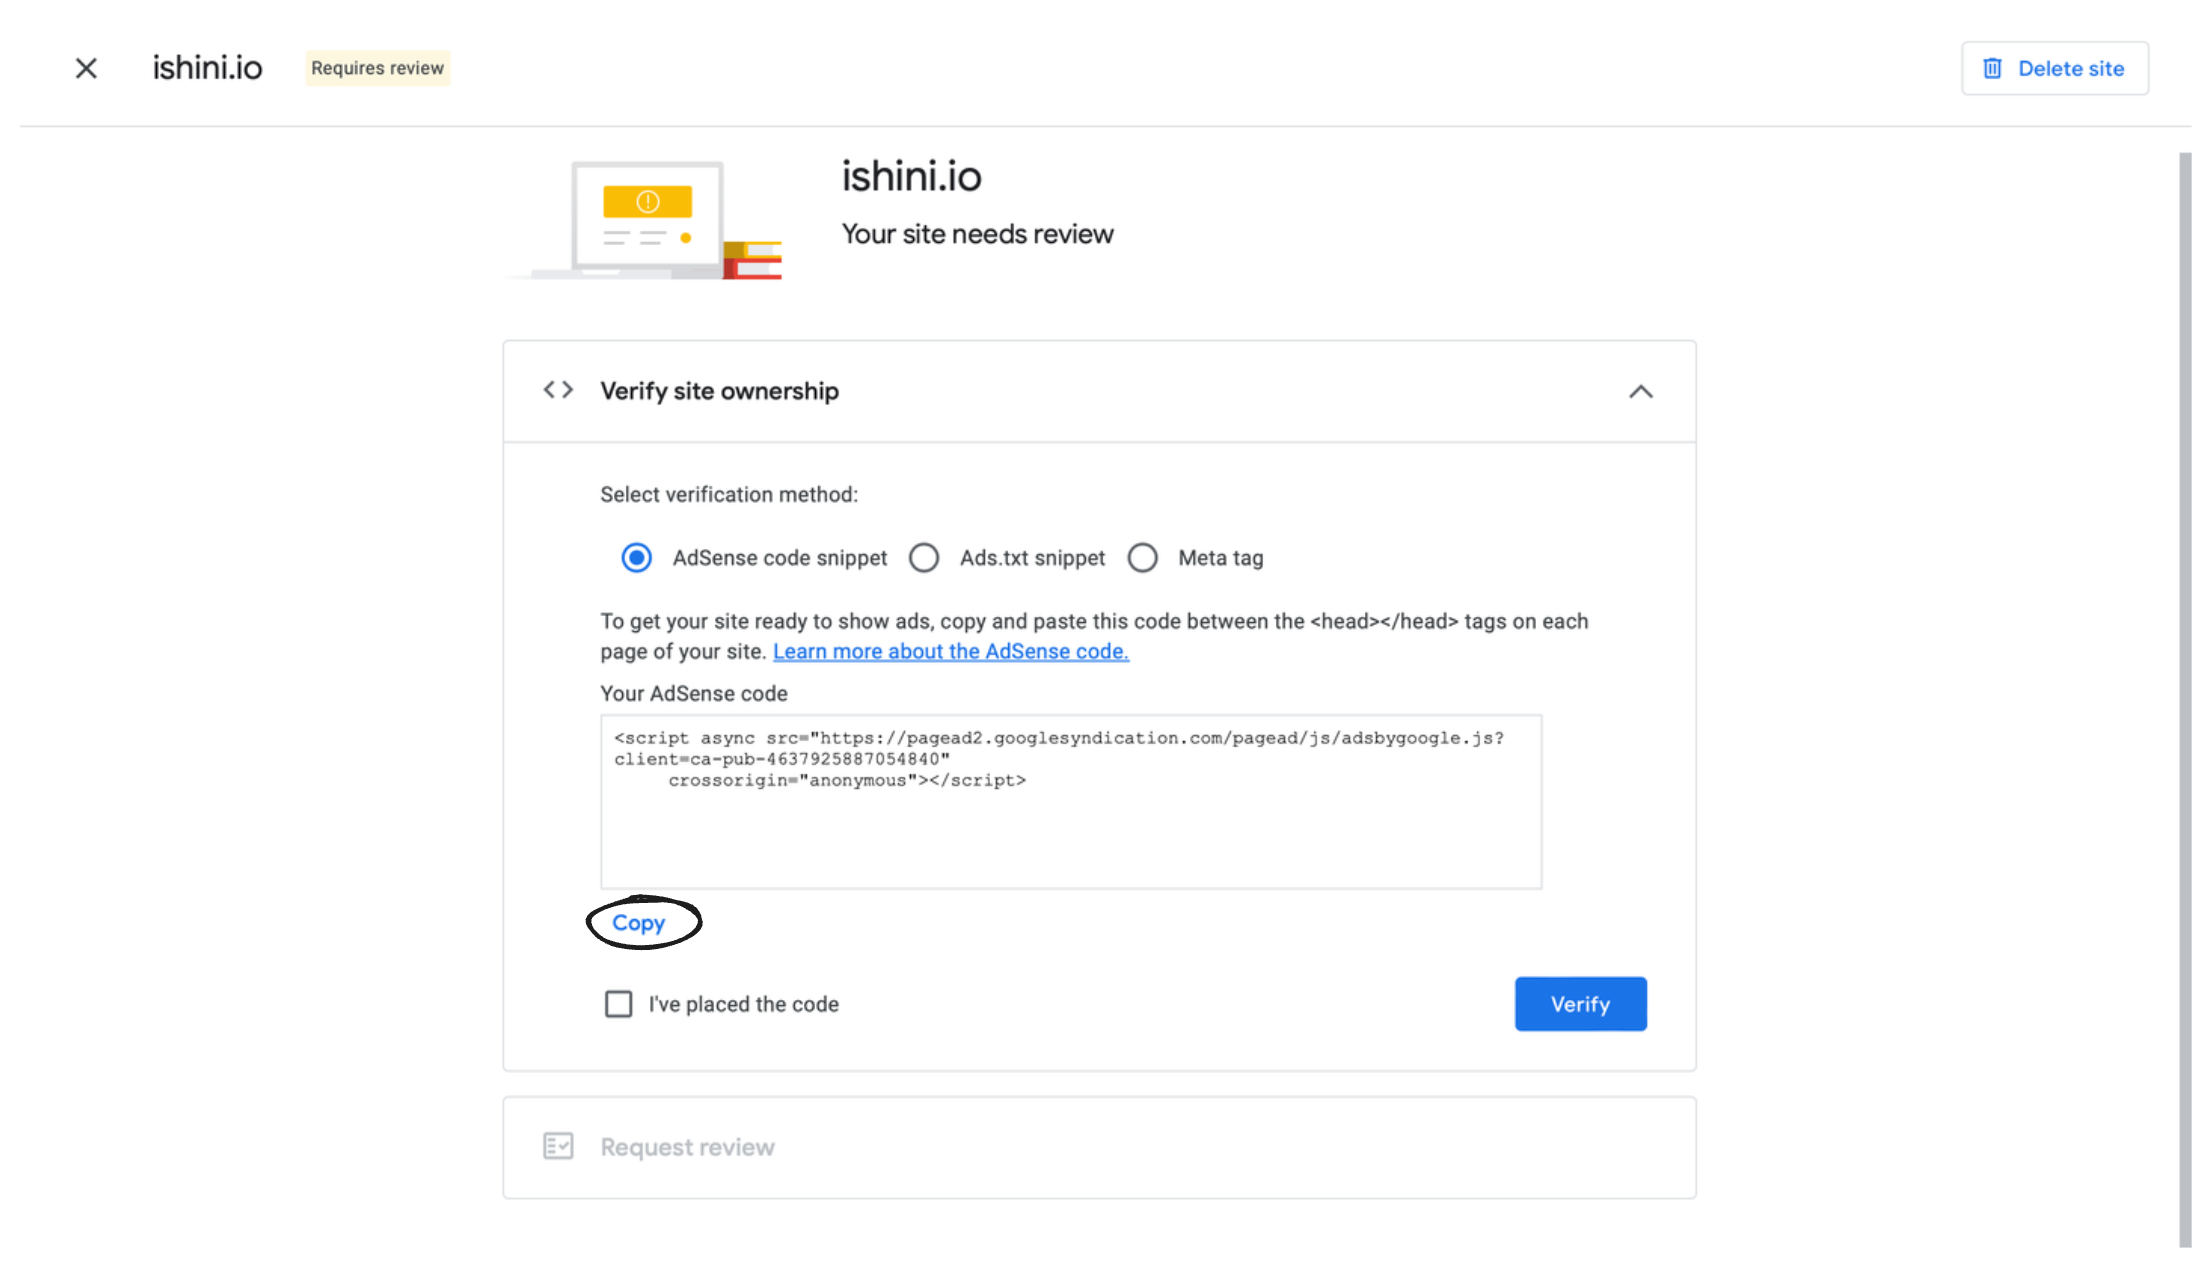The height and width of the screenshot is (1267, 2211).
Task: Click the Request review clipboard icon
Action: pyautogui.click(x=558, y=1147)
